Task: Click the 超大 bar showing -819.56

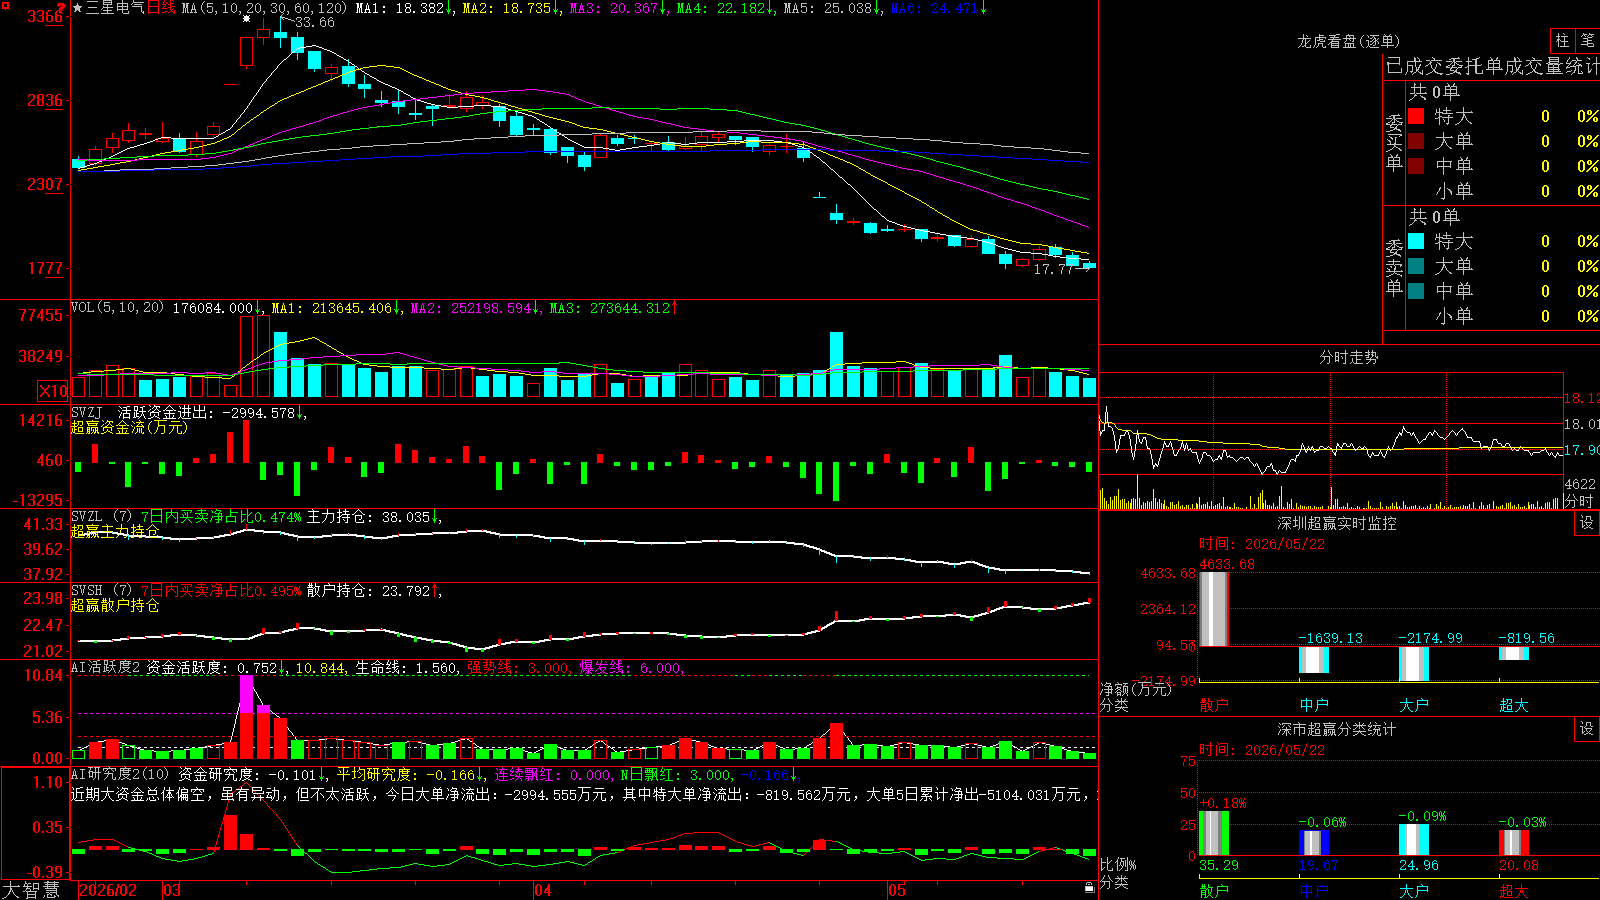Action: click(x=1514, y=653)
